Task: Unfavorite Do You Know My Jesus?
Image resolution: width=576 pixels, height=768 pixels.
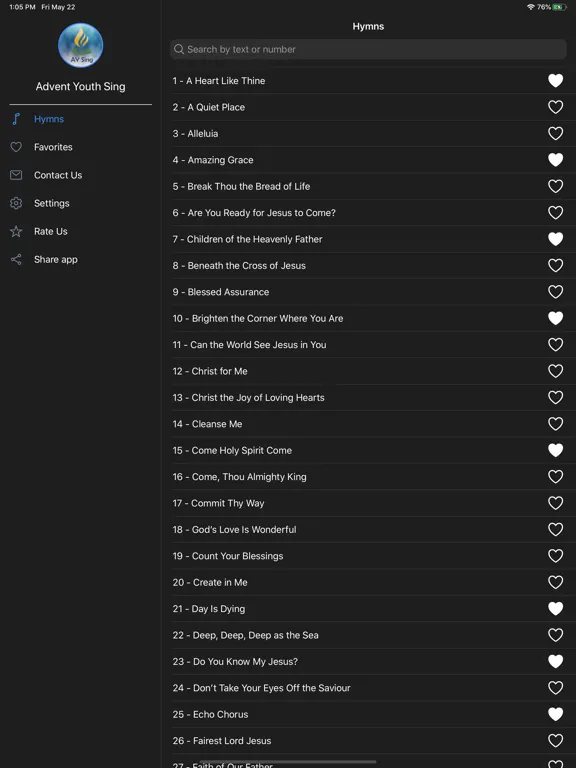Action: pyautogui.click(x=555, y=662)
